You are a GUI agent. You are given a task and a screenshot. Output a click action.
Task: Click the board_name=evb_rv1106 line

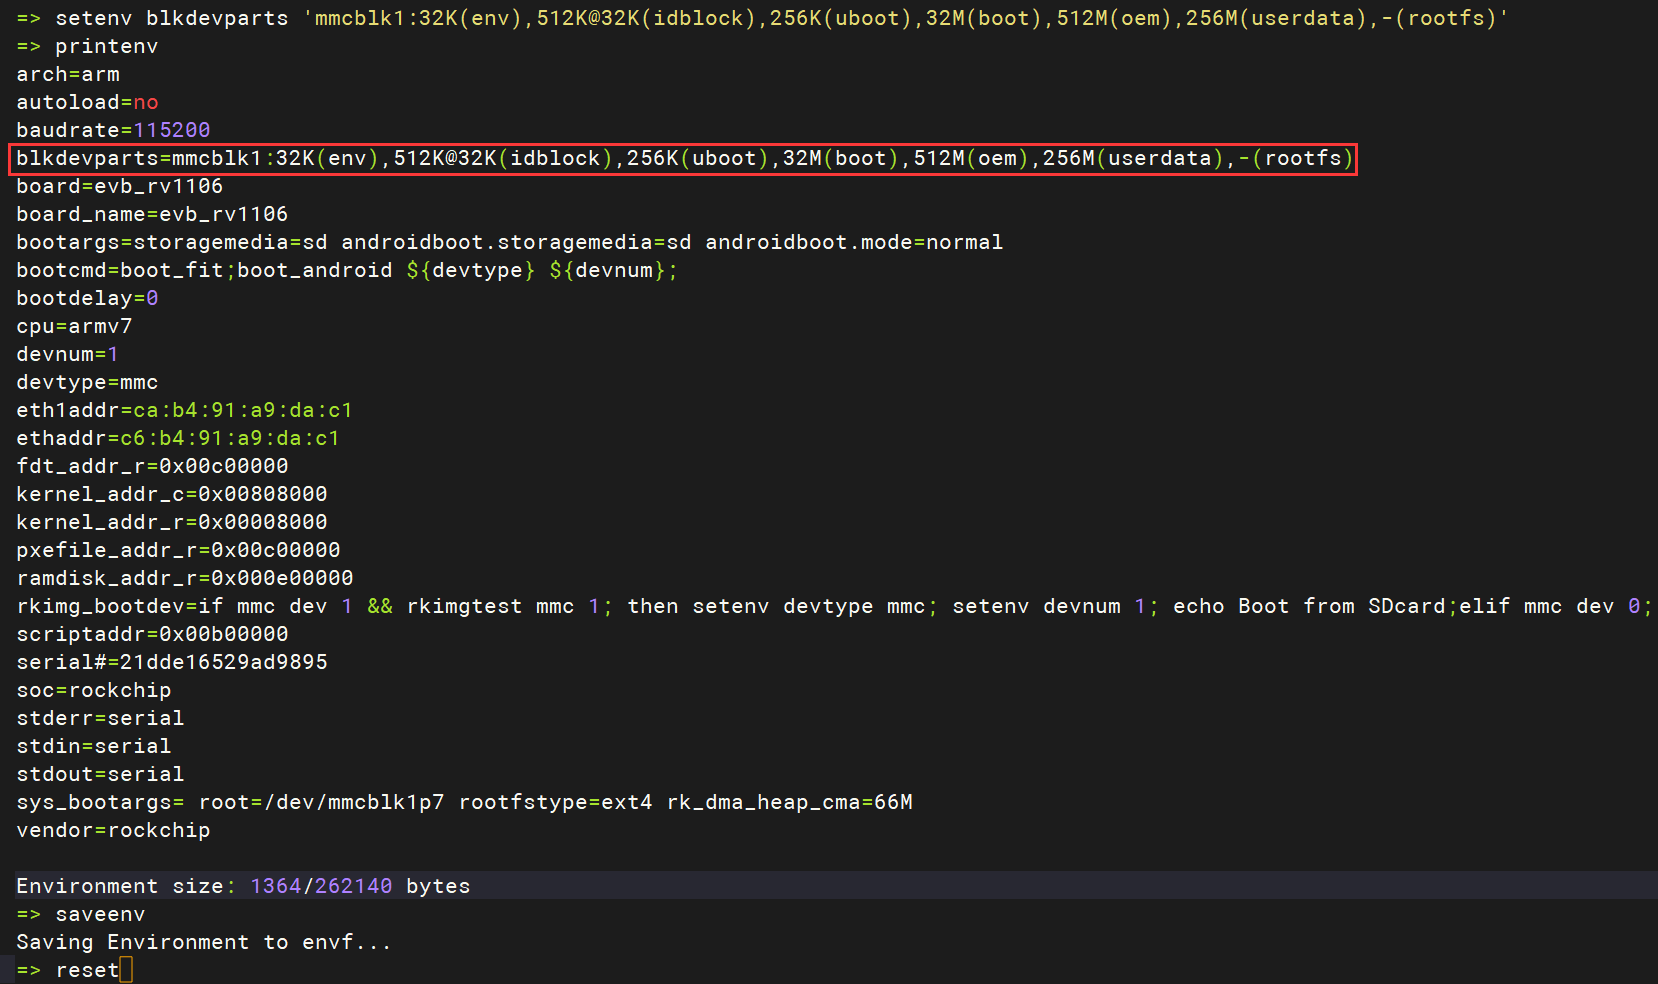[152, 214]
